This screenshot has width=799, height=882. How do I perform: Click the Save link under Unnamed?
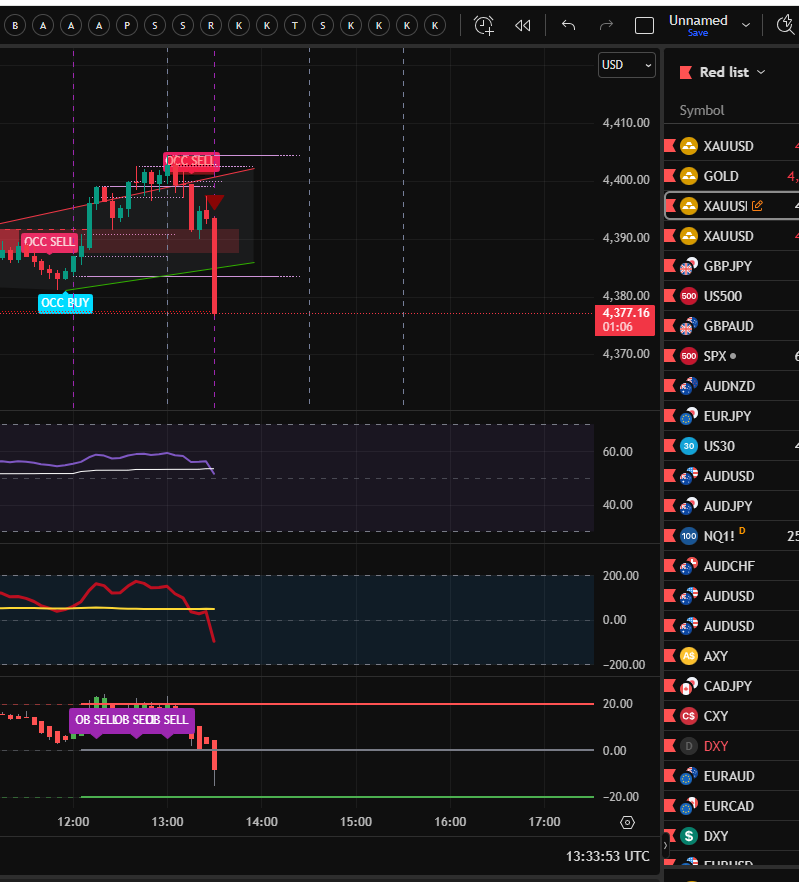coord(698,33)
